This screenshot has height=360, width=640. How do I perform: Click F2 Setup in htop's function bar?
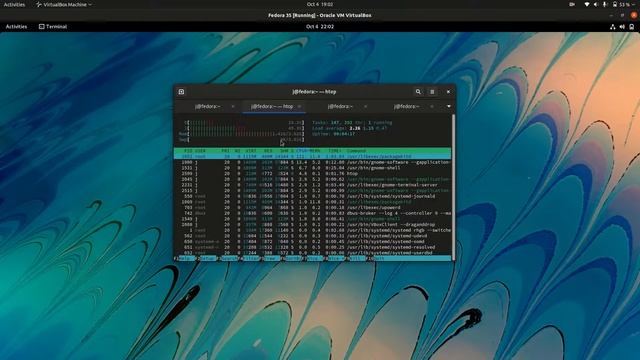[206, 258]
